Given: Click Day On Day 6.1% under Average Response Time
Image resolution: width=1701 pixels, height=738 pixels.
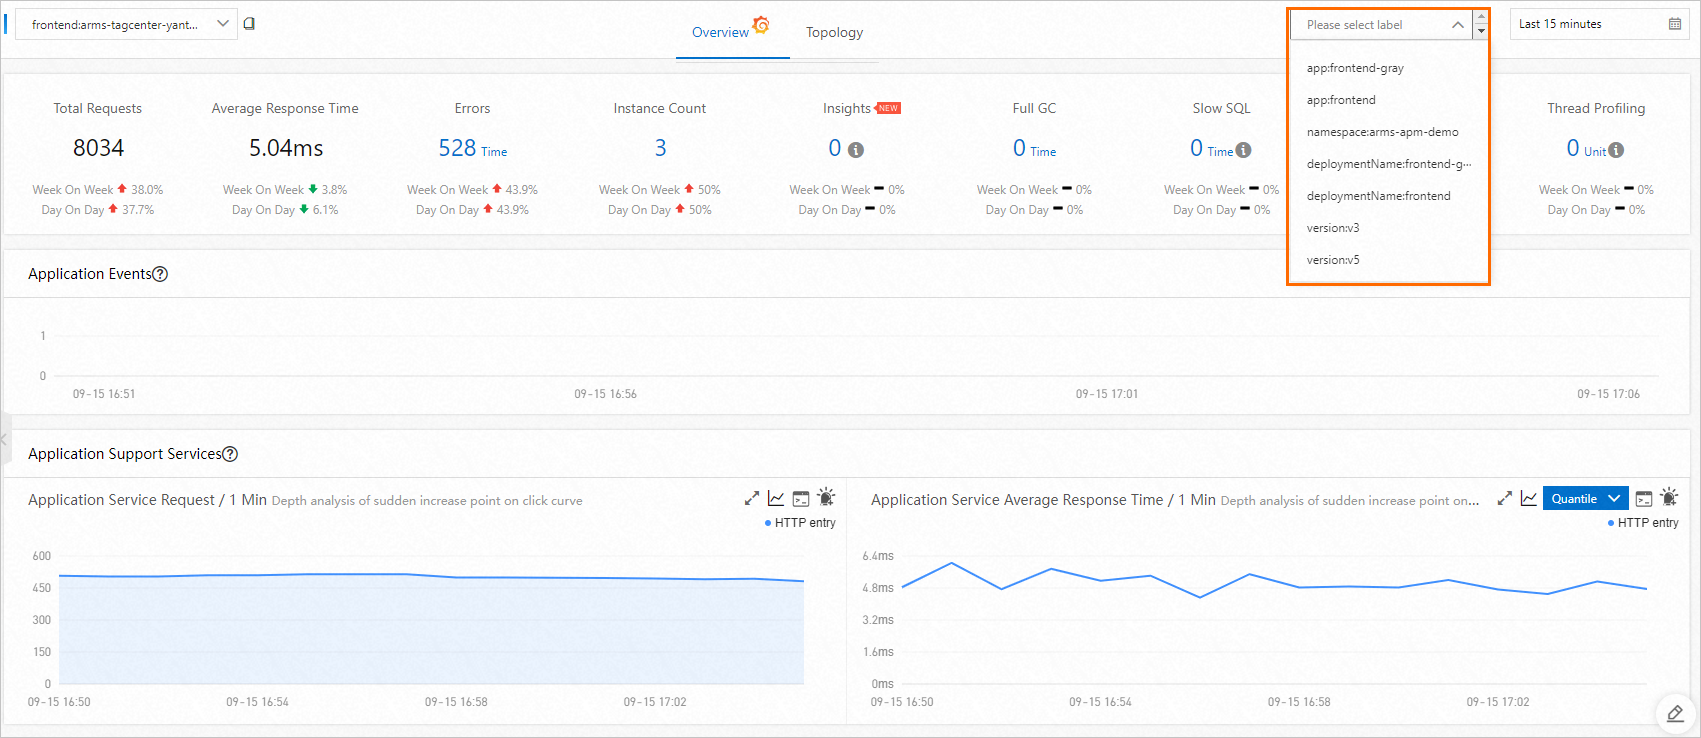Looking at the screenshot, I should point(285,210).
